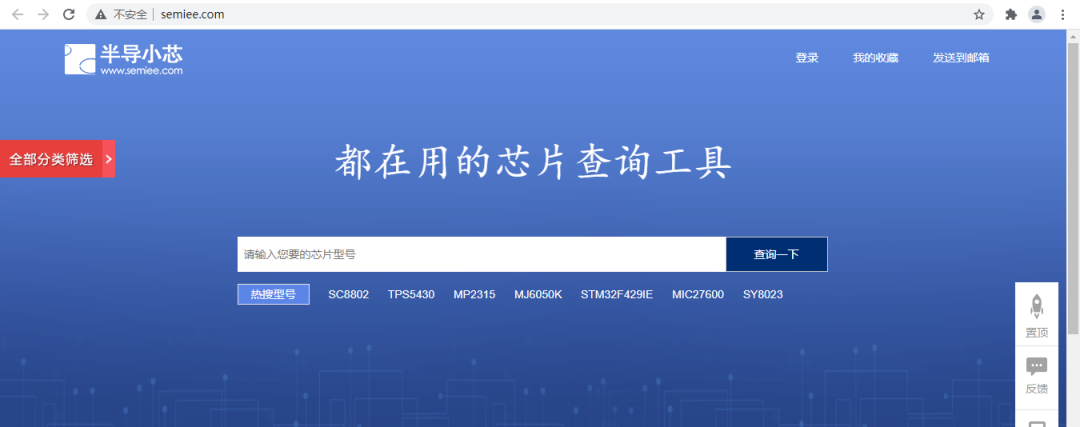Image resolution: width=1080 pixels, height=427 pixels.
Task: Click the semiee.com address bar URL
Action: coord(192,14)
